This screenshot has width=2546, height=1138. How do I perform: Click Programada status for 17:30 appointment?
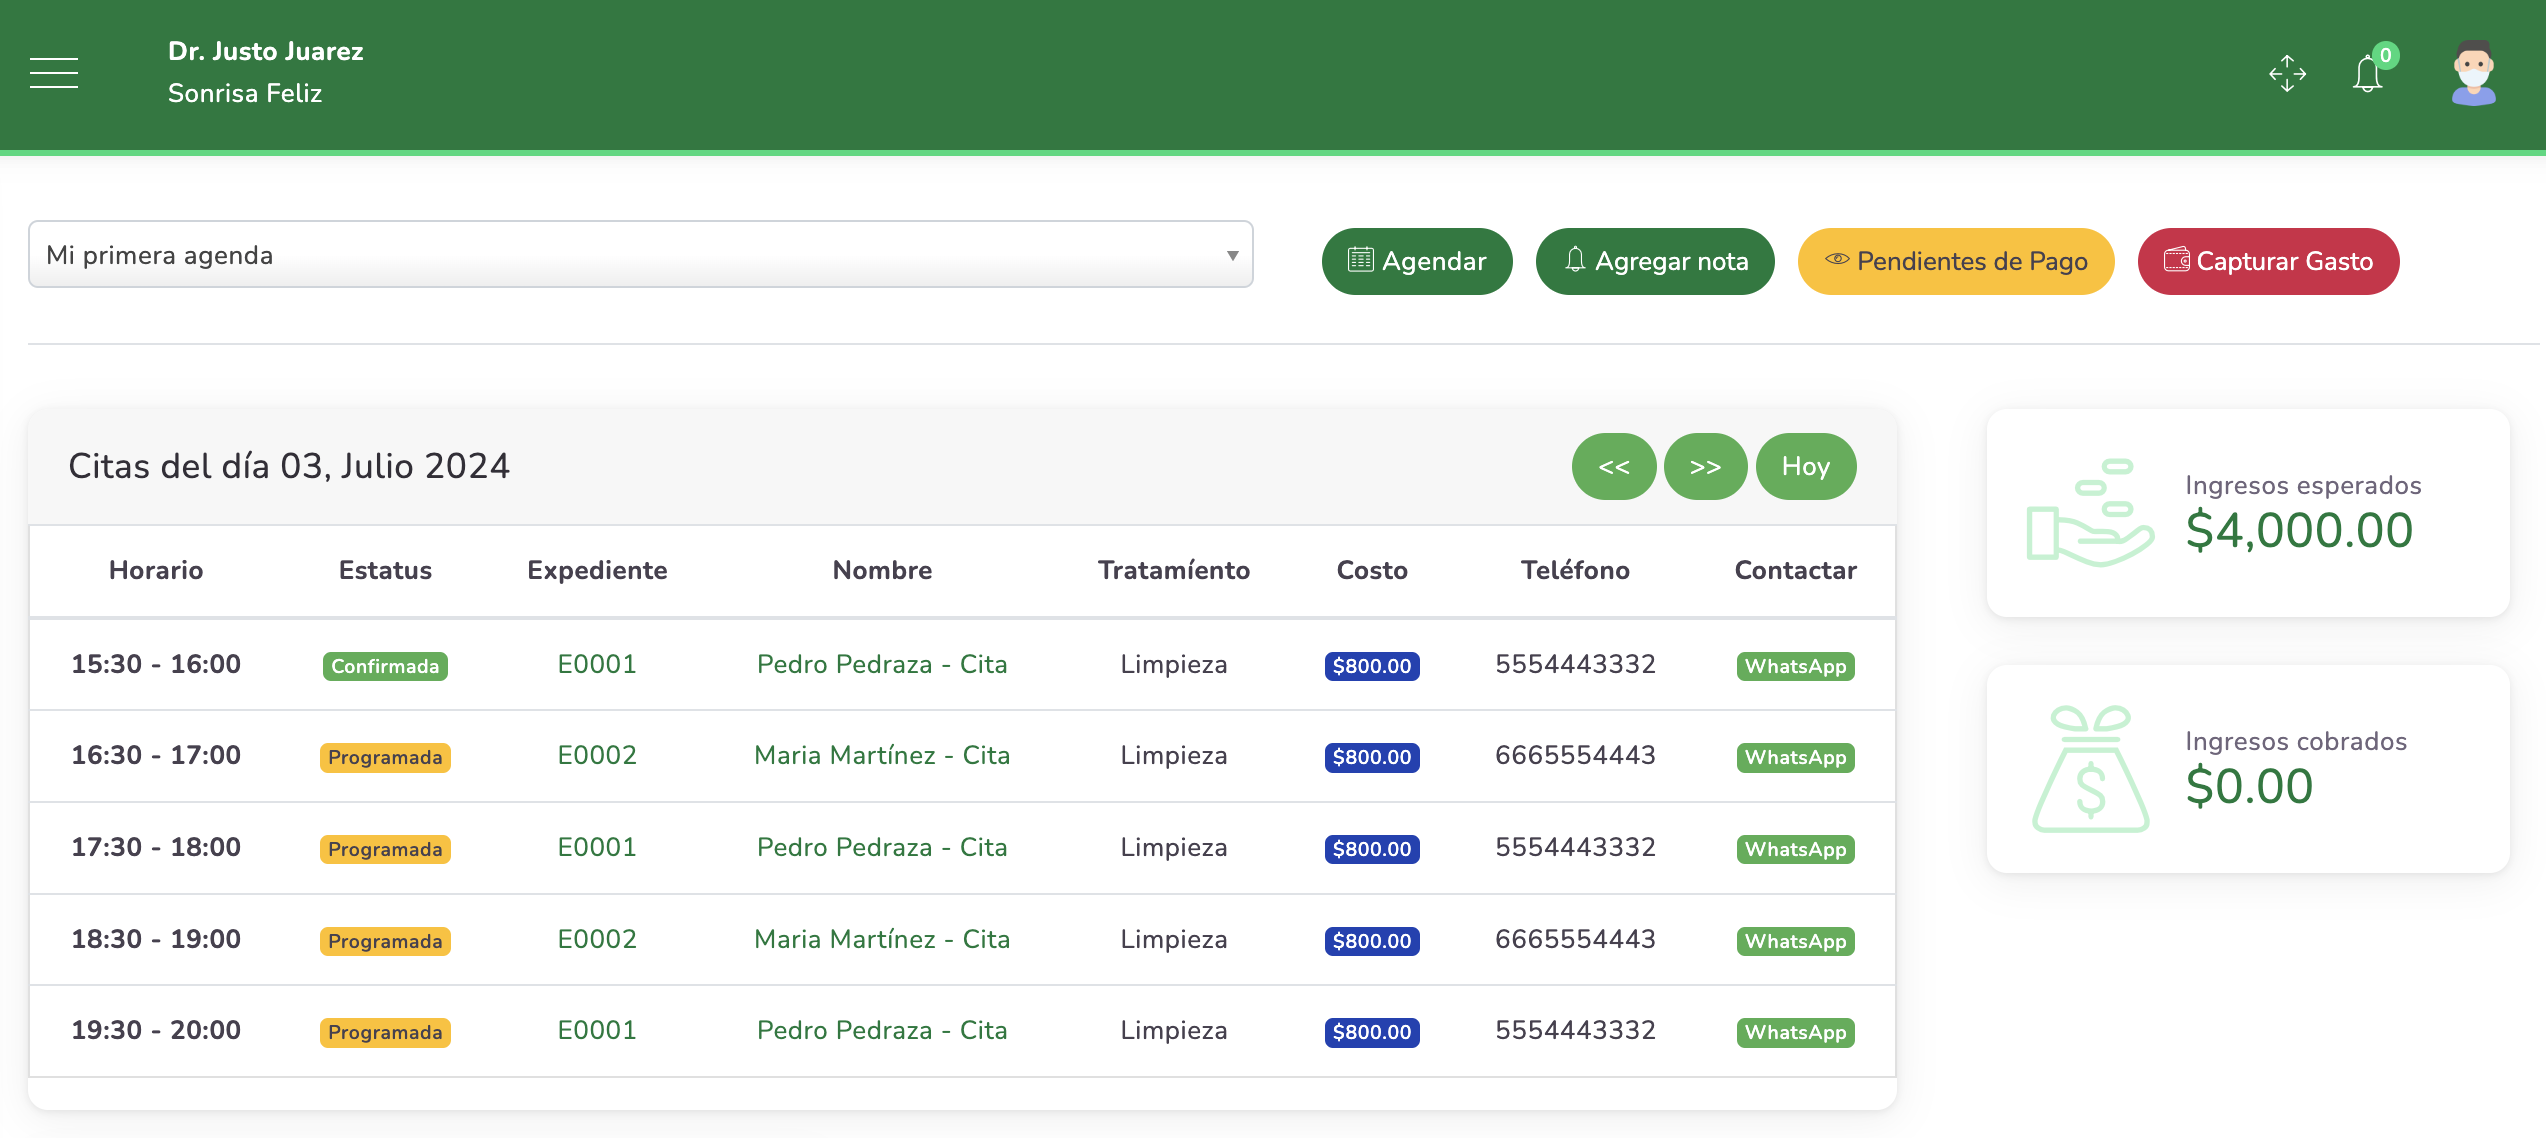click(x=385, y=849)
